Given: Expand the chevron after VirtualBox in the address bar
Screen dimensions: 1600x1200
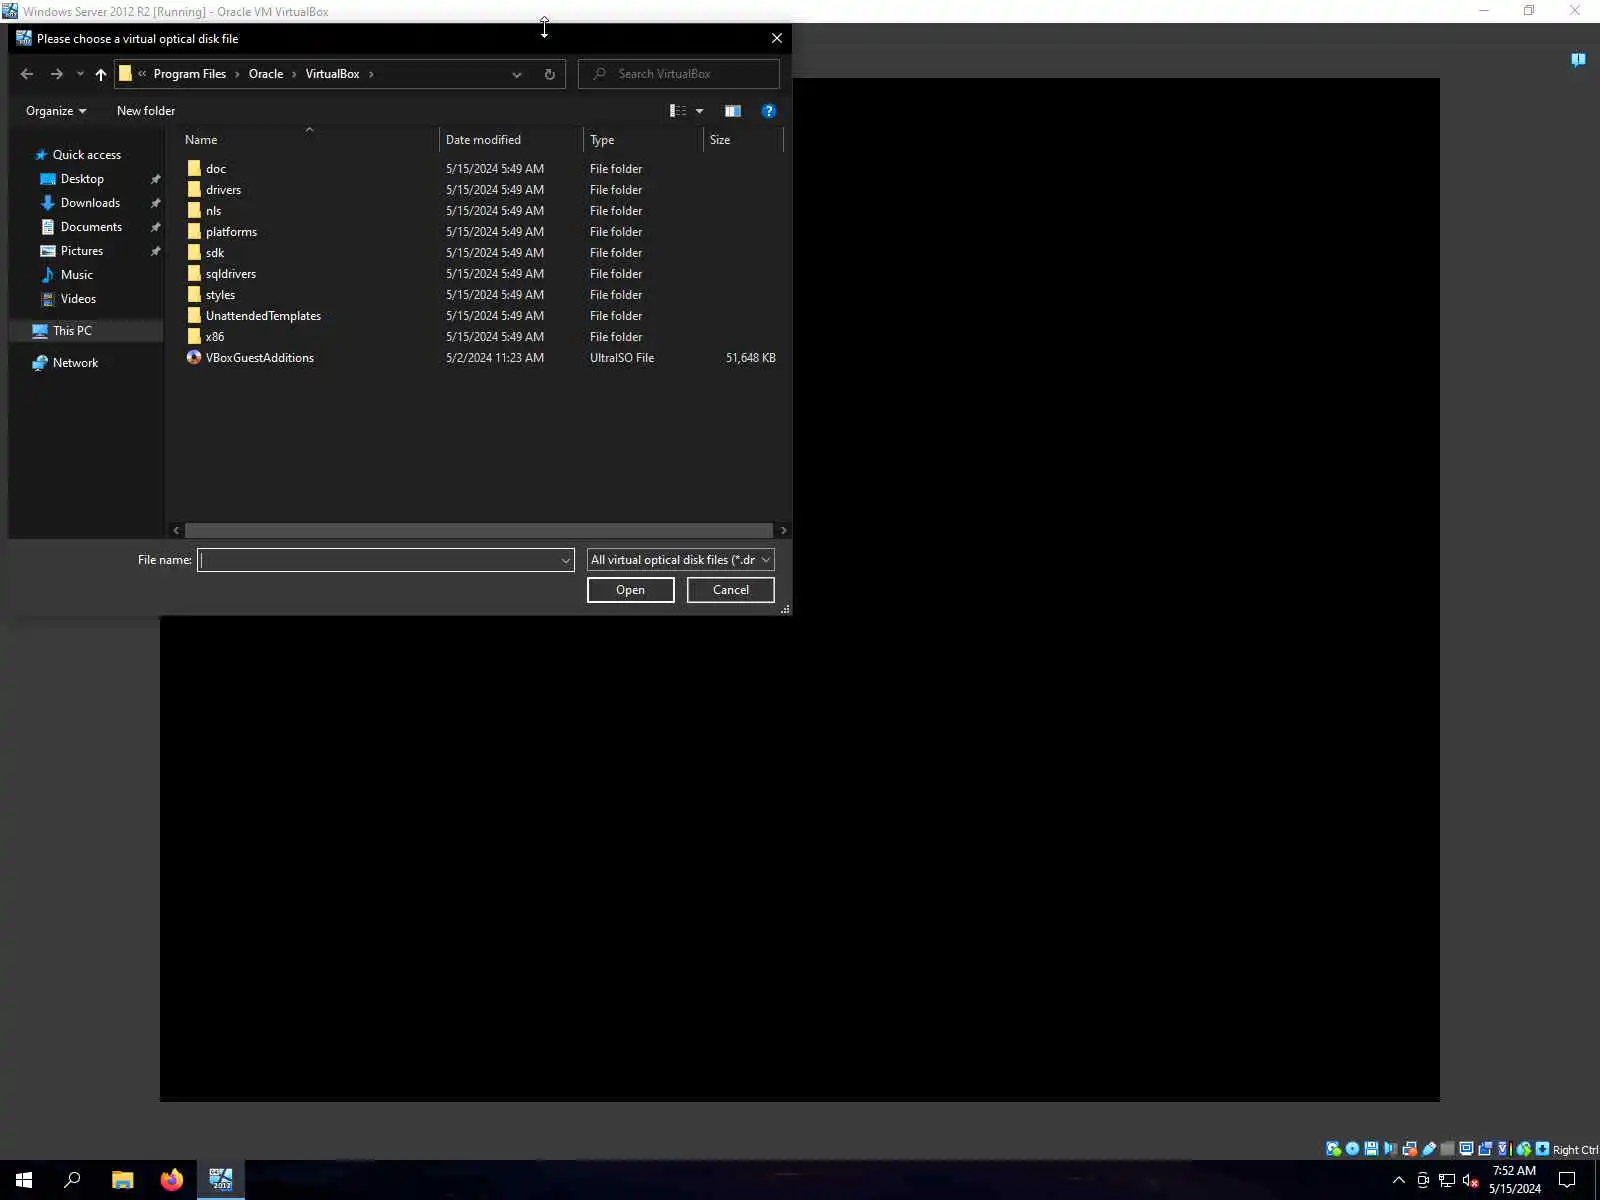Looking at the screenshot, I should pyautogui.click(x=371, y=74).
